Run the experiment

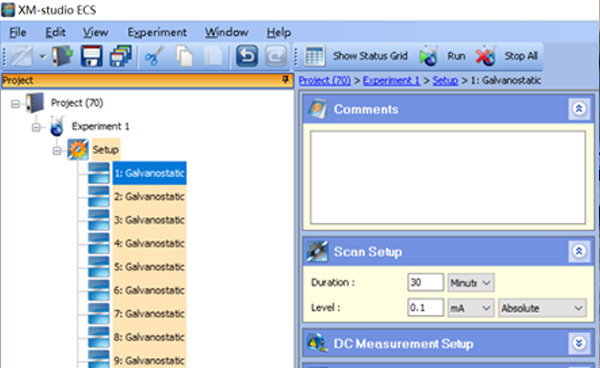pyautogui.click(x=442, y=56)
